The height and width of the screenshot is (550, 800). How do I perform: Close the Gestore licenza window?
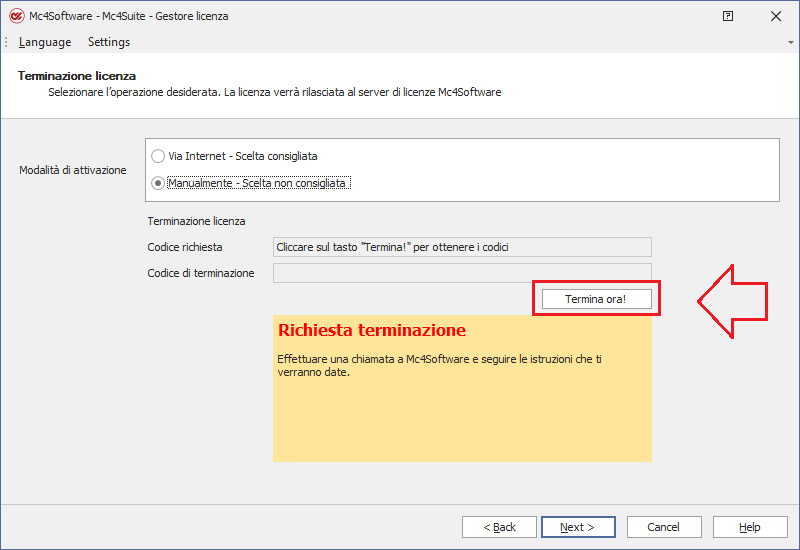point(775,16)
